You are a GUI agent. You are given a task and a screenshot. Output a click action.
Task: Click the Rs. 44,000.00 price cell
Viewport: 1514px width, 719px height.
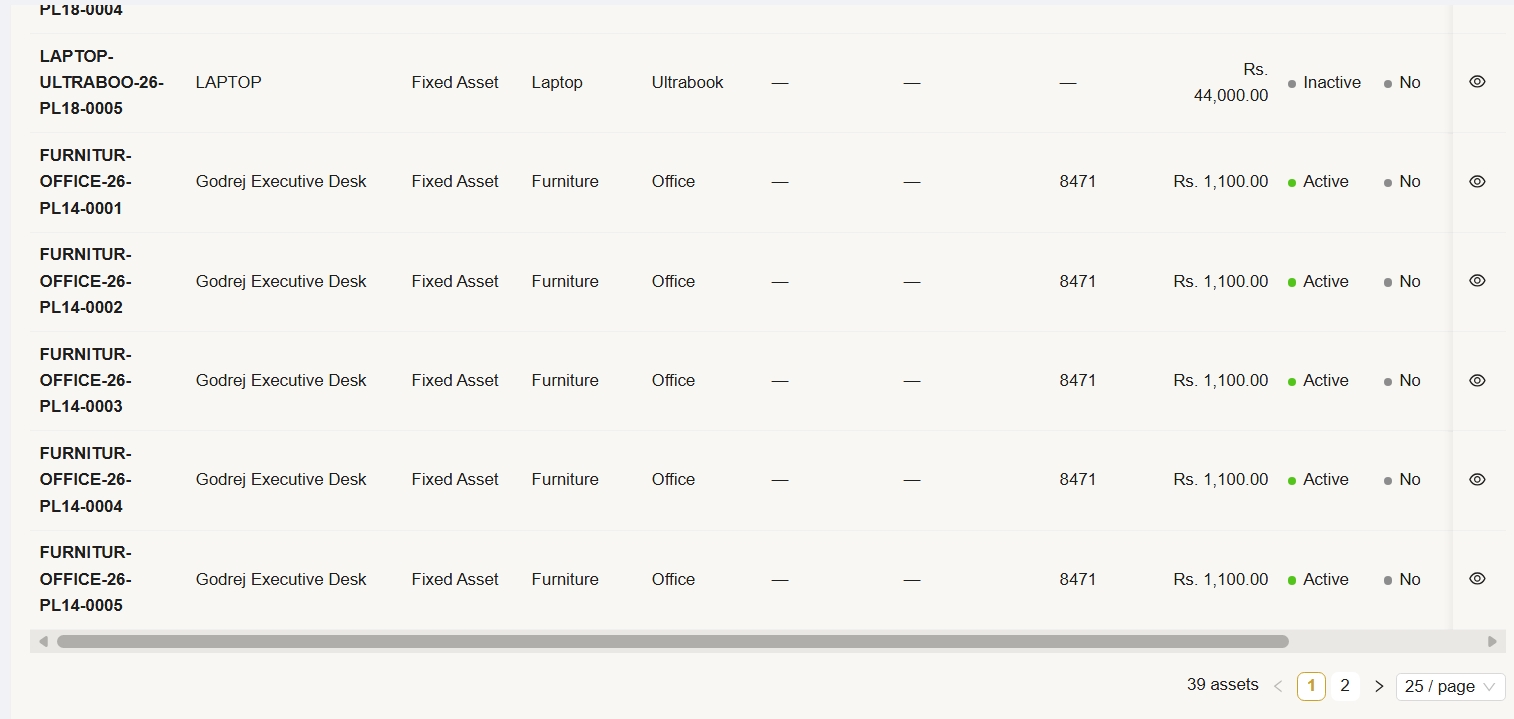point(1231,83)
